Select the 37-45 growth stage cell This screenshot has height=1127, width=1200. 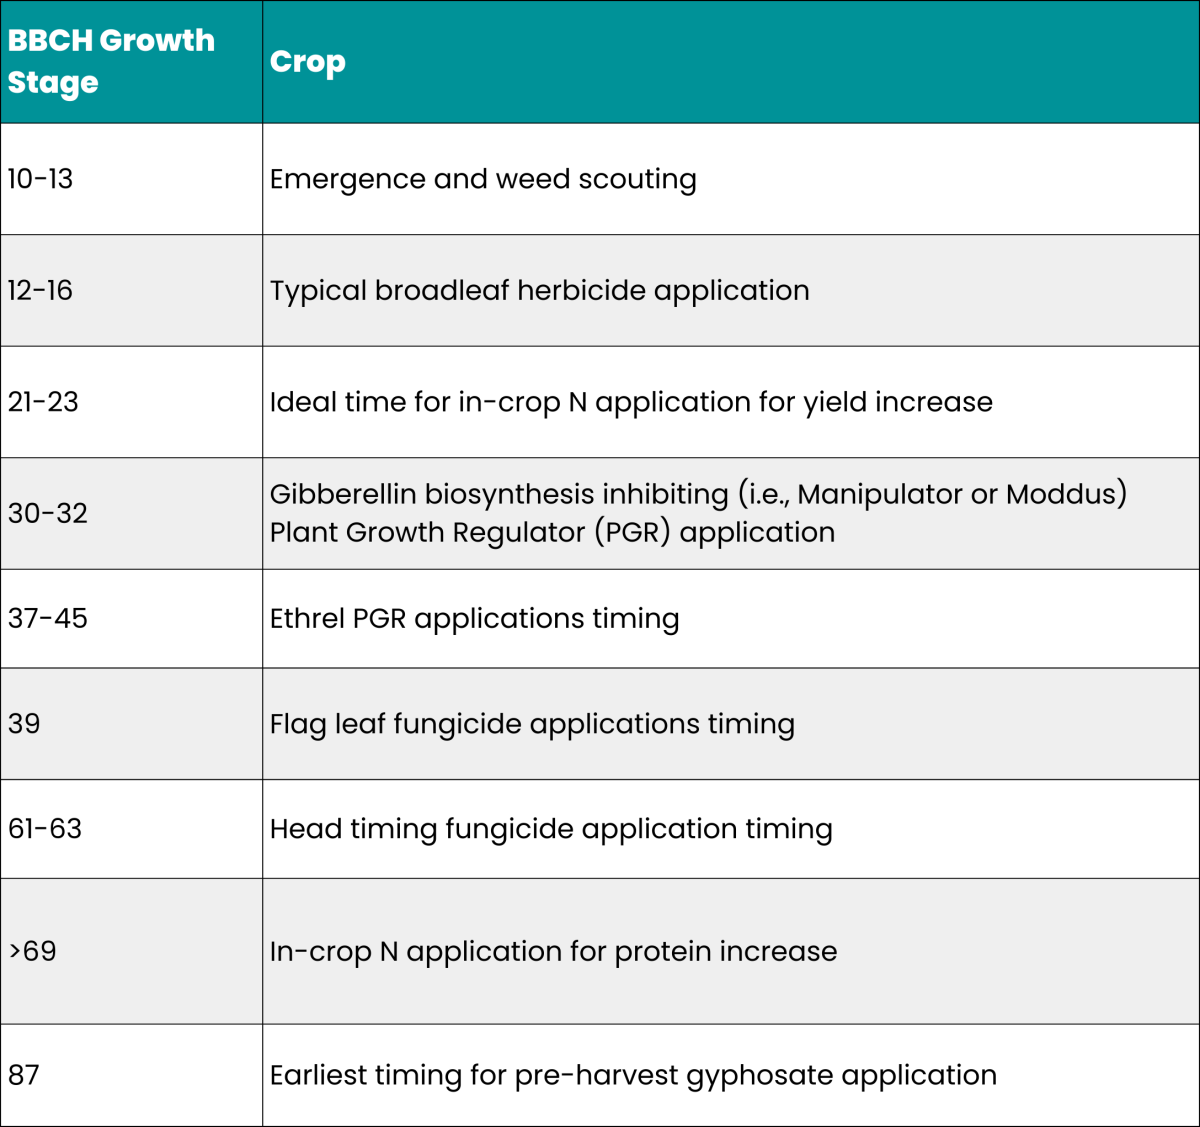131,619
